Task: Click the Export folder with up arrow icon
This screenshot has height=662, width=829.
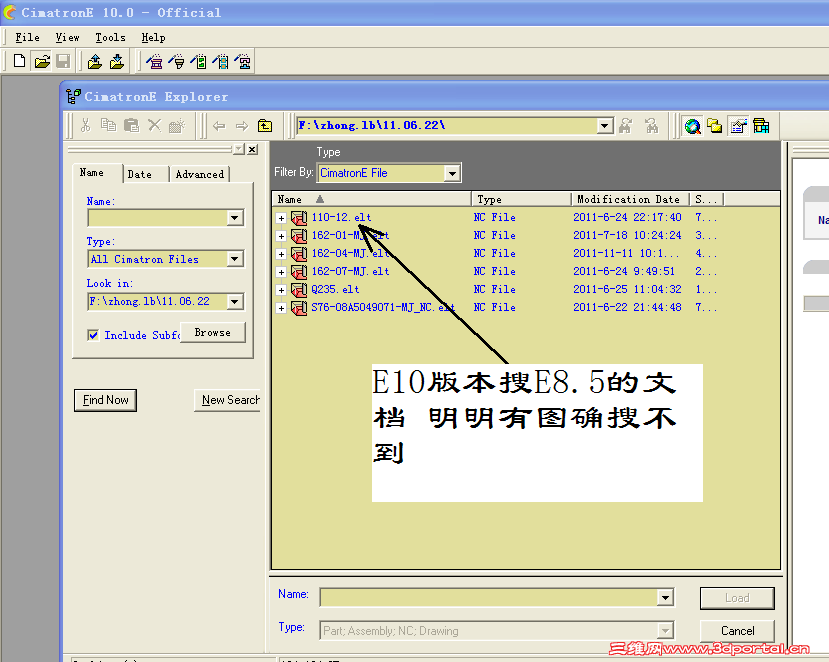Action: 95,62
